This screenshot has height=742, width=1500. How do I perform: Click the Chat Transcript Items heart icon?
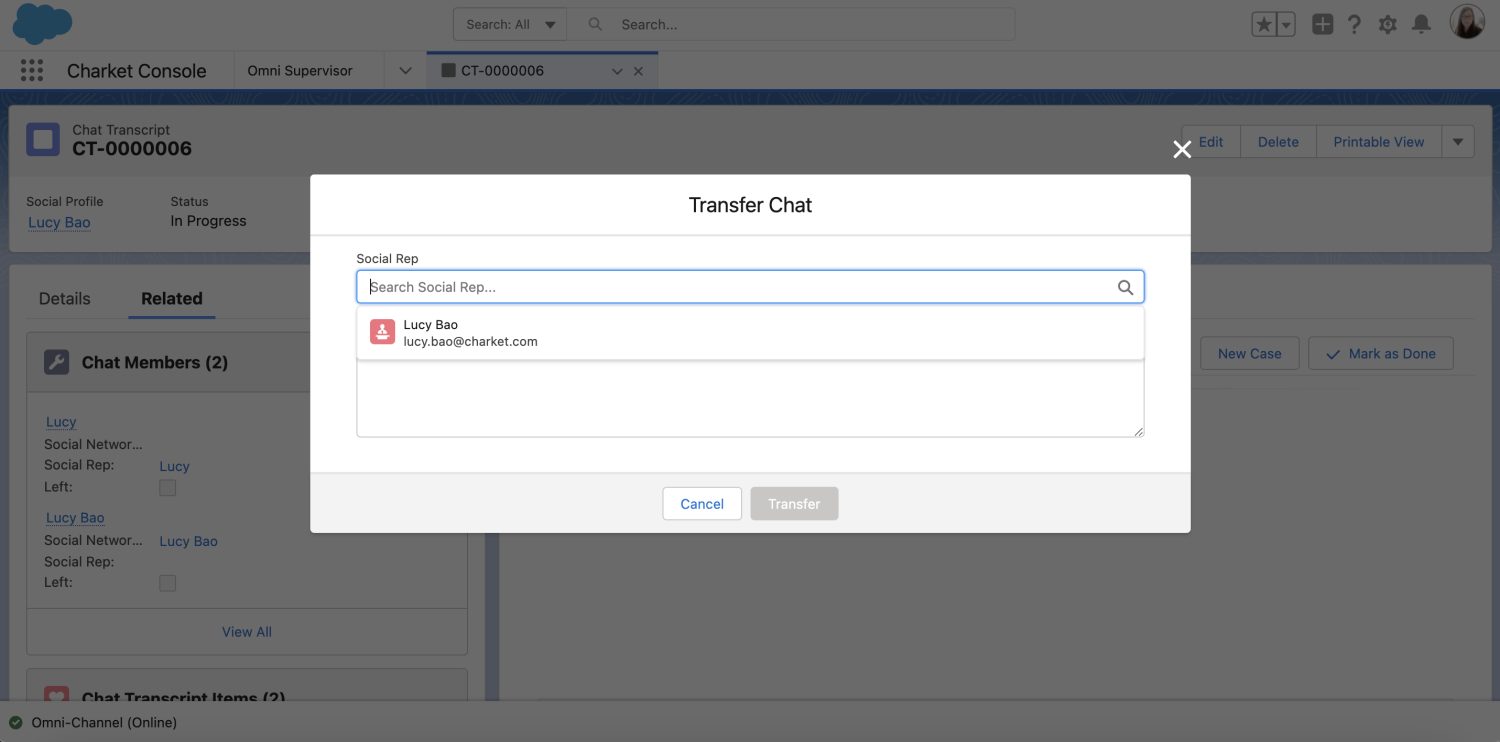tap(57, 696)
